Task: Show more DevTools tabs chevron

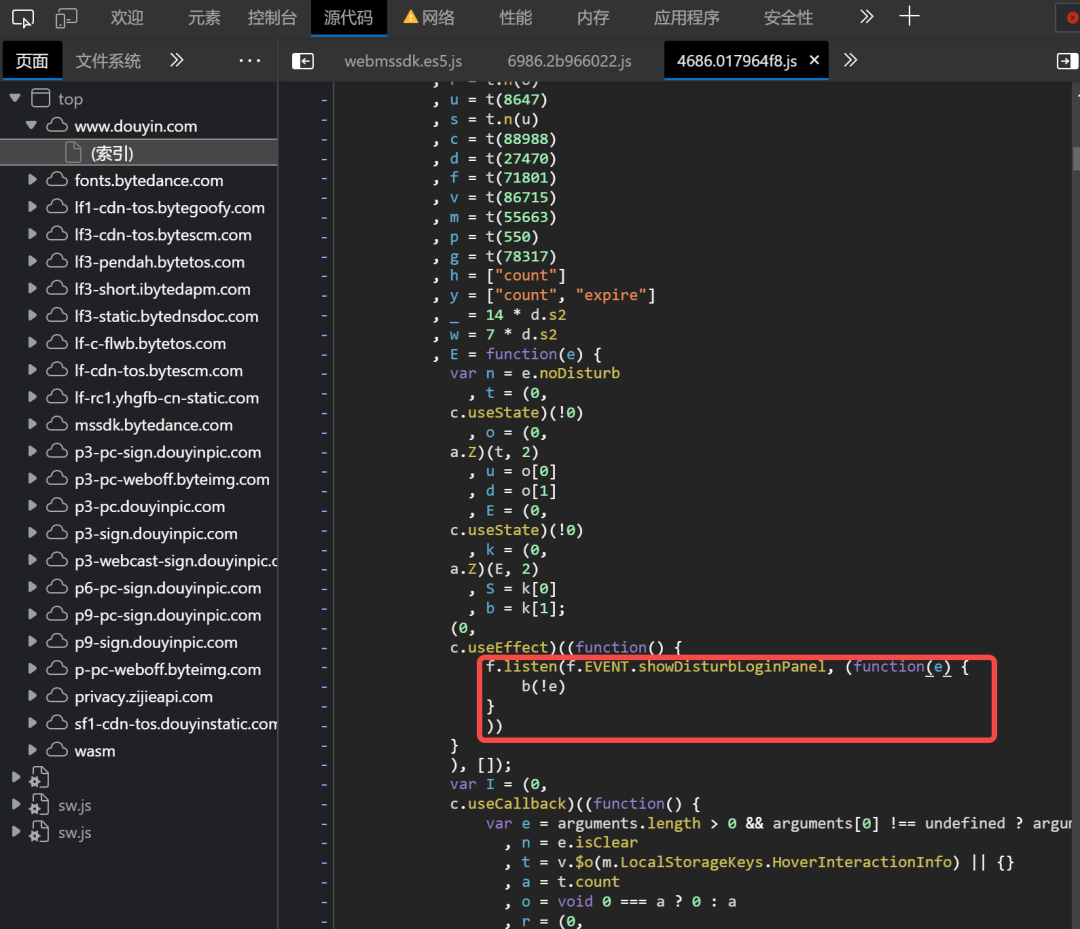Action: (x=866, y=17)
